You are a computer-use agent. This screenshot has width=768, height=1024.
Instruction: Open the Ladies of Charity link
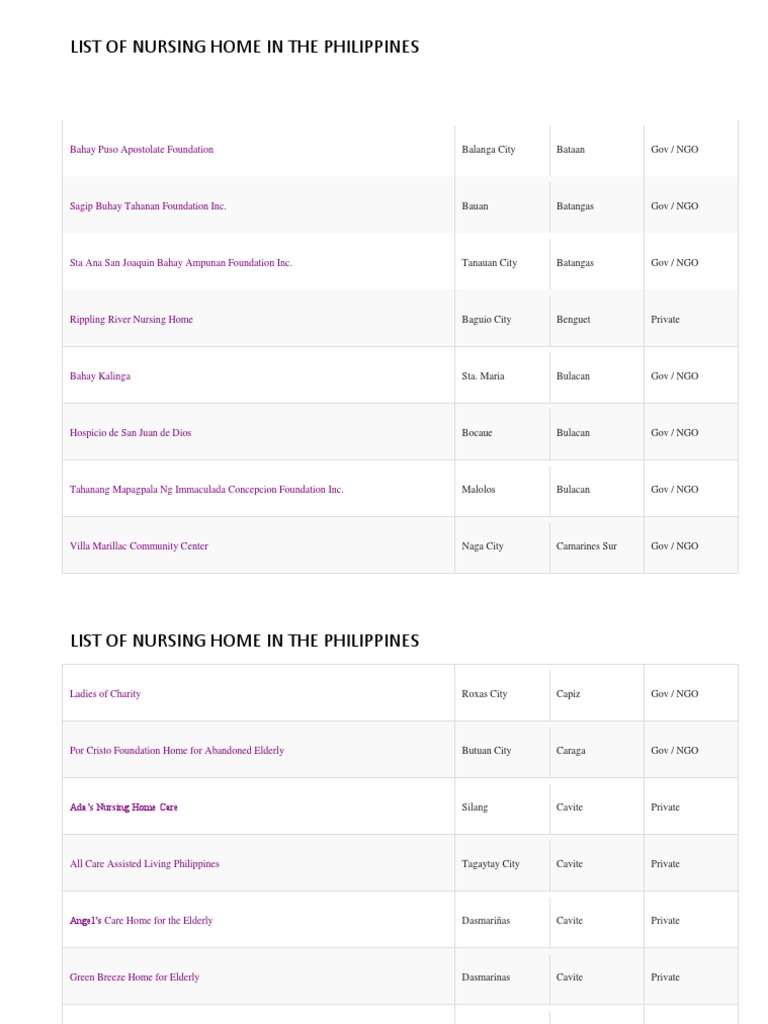coord(105,694)
